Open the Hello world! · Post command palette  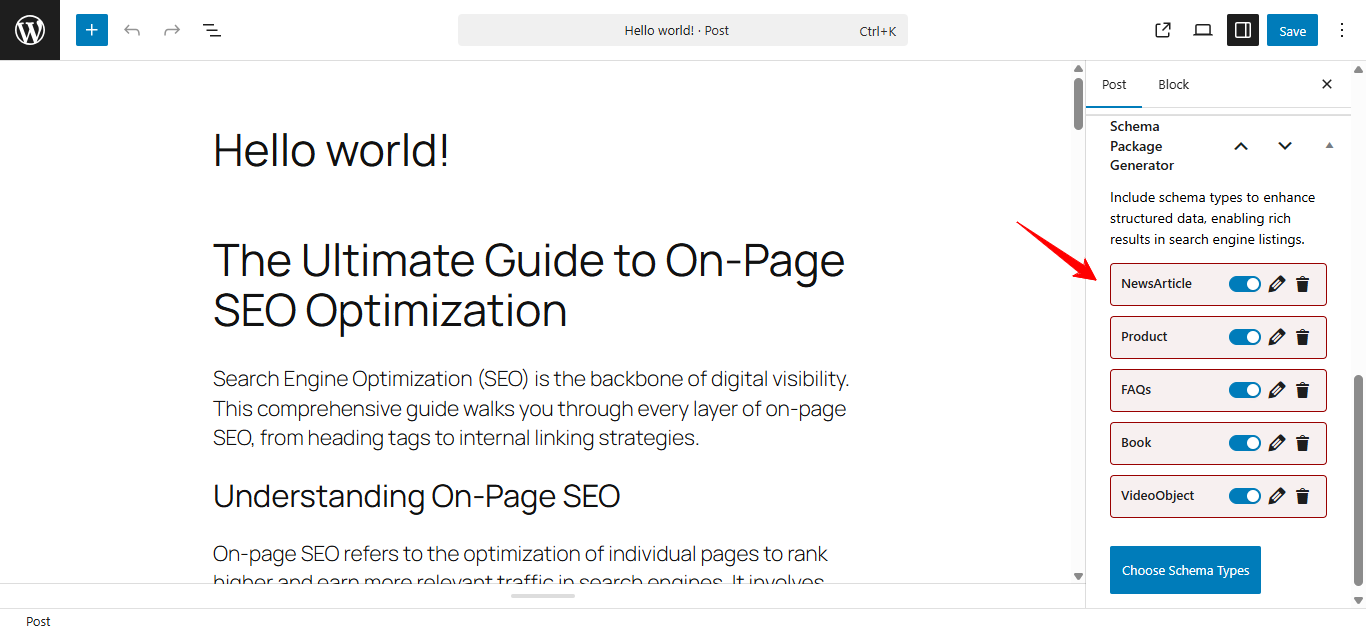[x=683, y=30]
